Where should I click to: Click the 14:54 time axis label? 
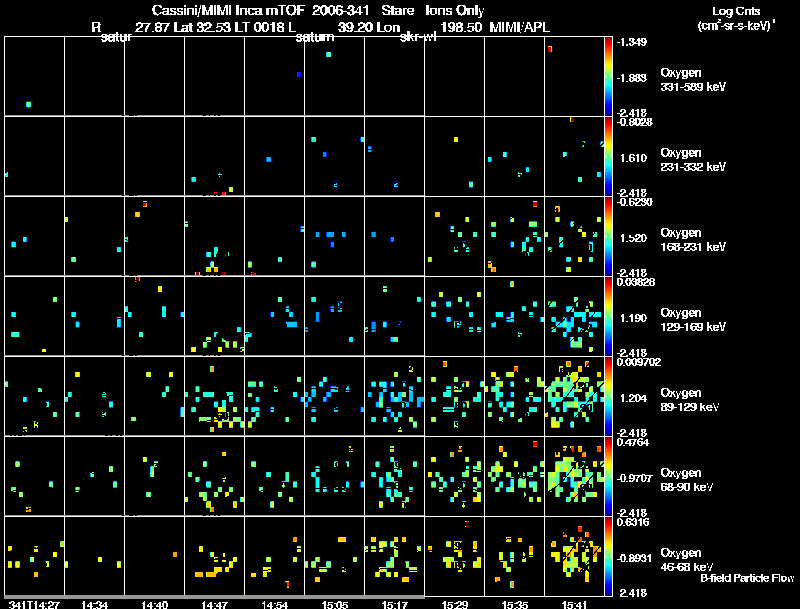(274, 604)
